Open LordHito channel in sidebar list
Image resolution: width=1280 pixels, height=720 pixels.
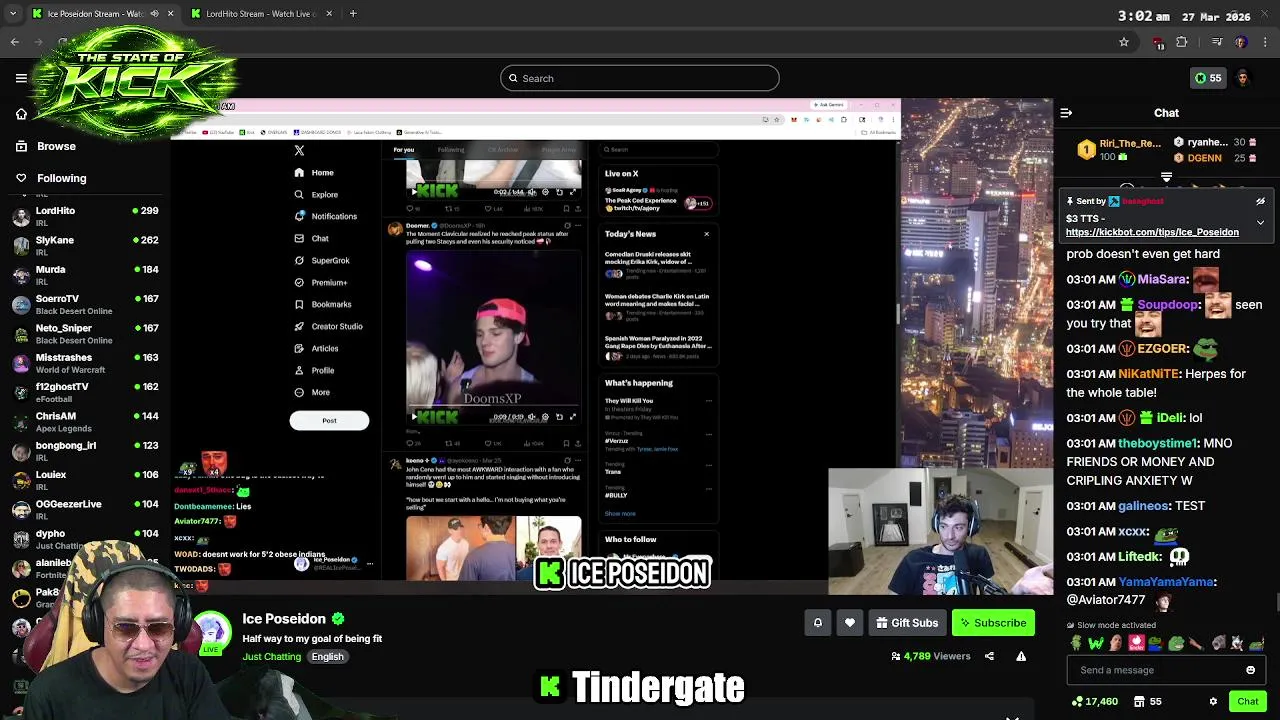point(85,217)
